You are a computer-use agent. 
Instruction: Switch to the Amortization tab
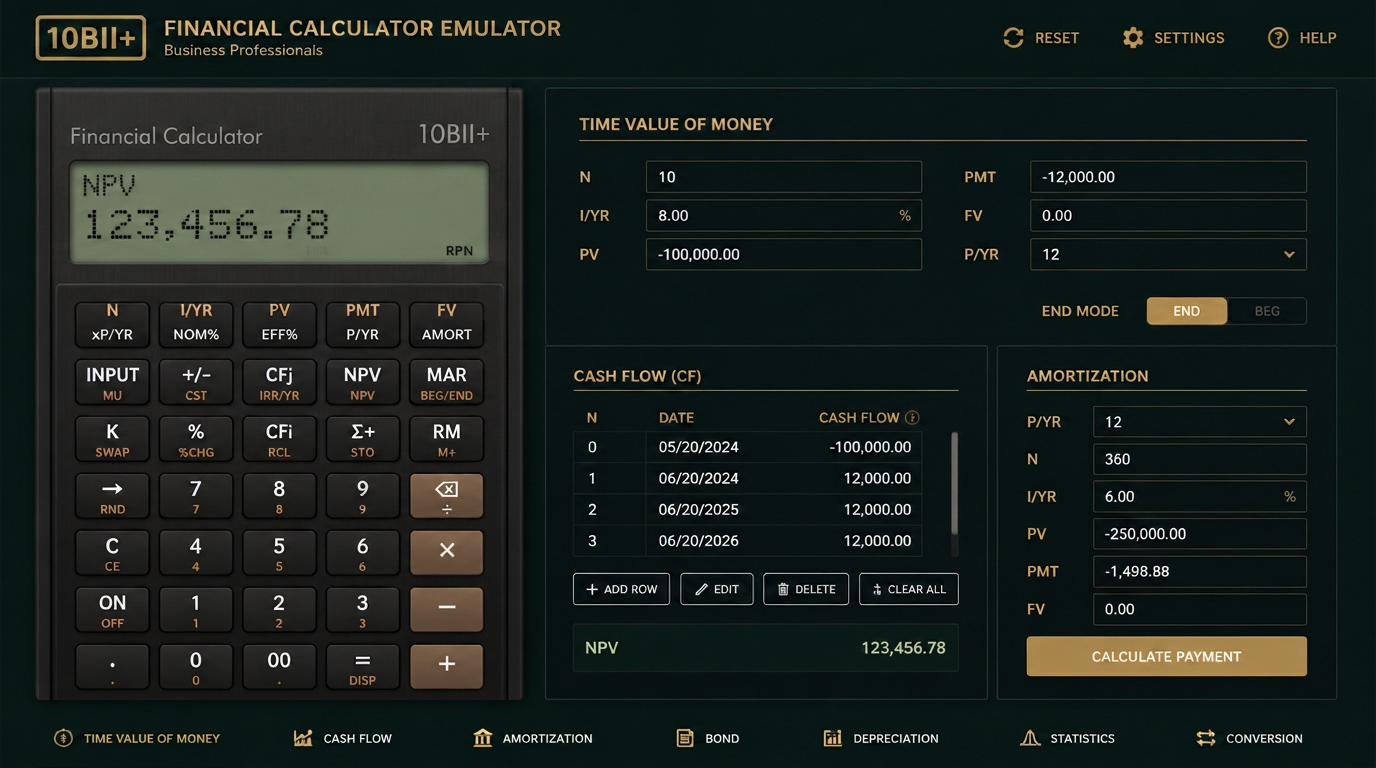pos(533,738)
